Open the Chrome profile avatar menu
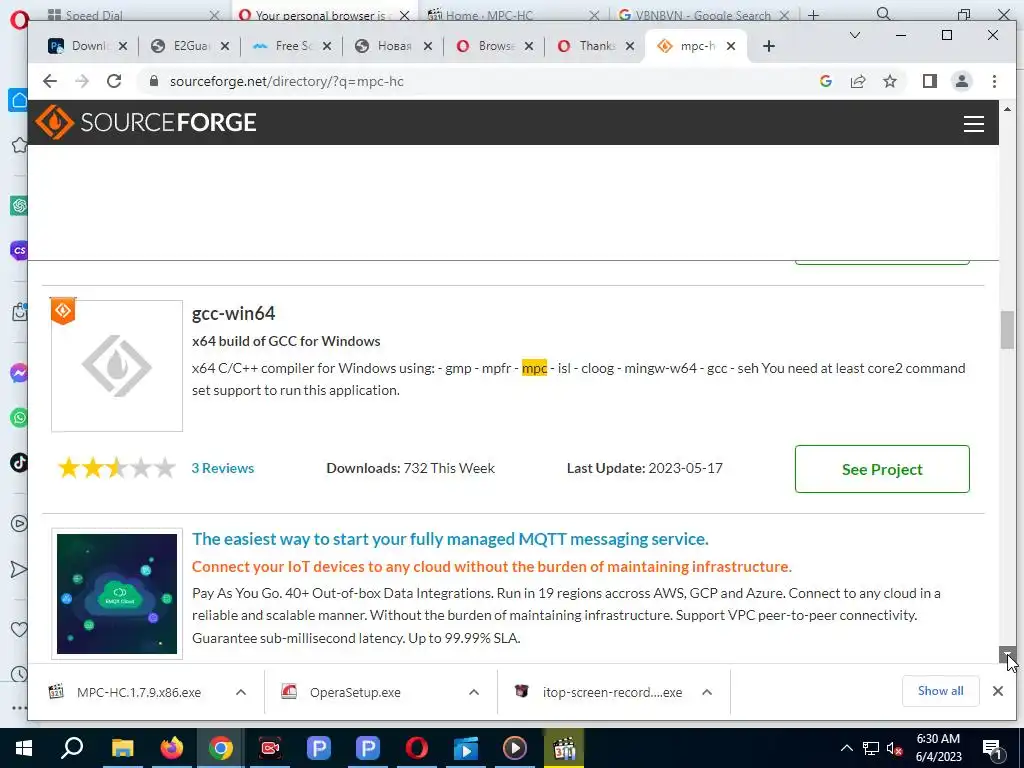This screenshot has height=768, width=1024. coord(961,81)
